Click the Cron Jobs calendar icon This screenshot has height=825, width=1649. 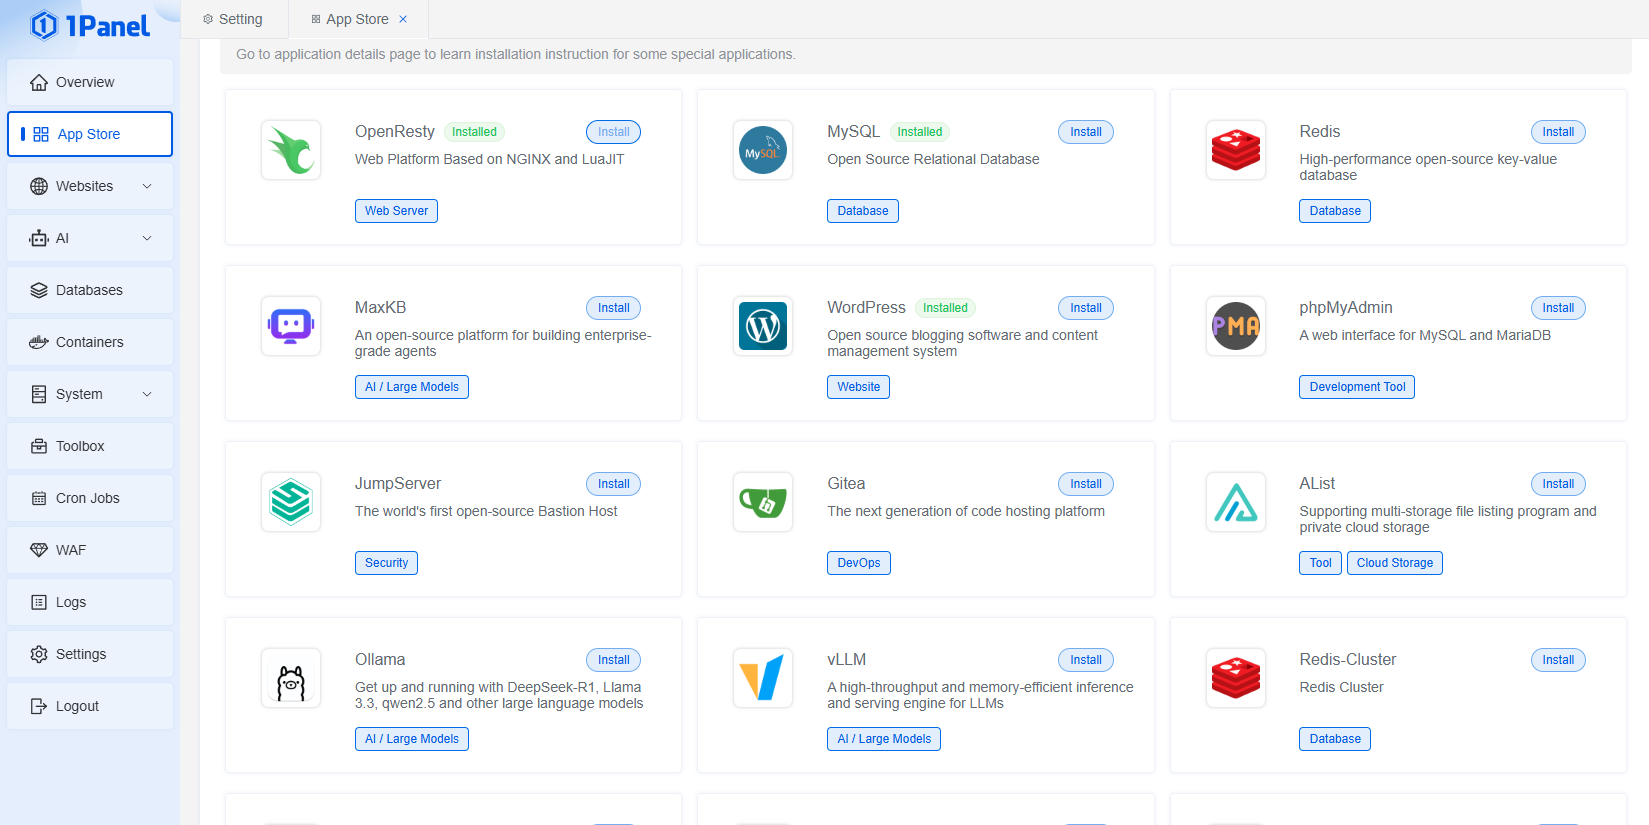point(39,498)
